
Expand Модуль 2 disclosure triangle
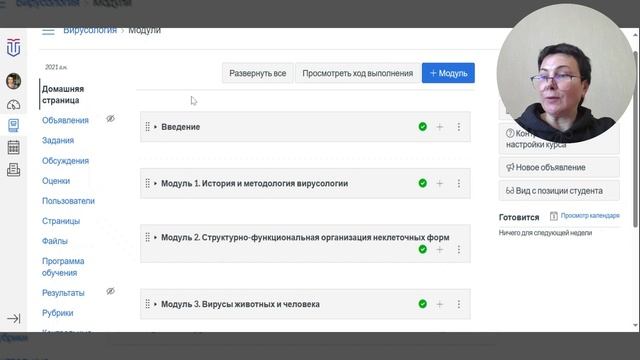click(156, 237)
